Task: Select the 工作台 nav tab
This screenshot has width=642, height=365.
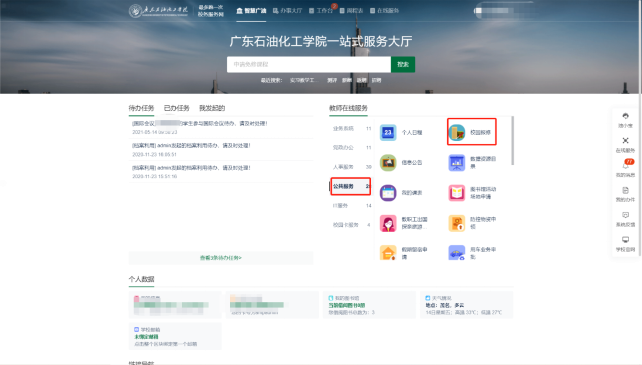Action: pos(321,11)
